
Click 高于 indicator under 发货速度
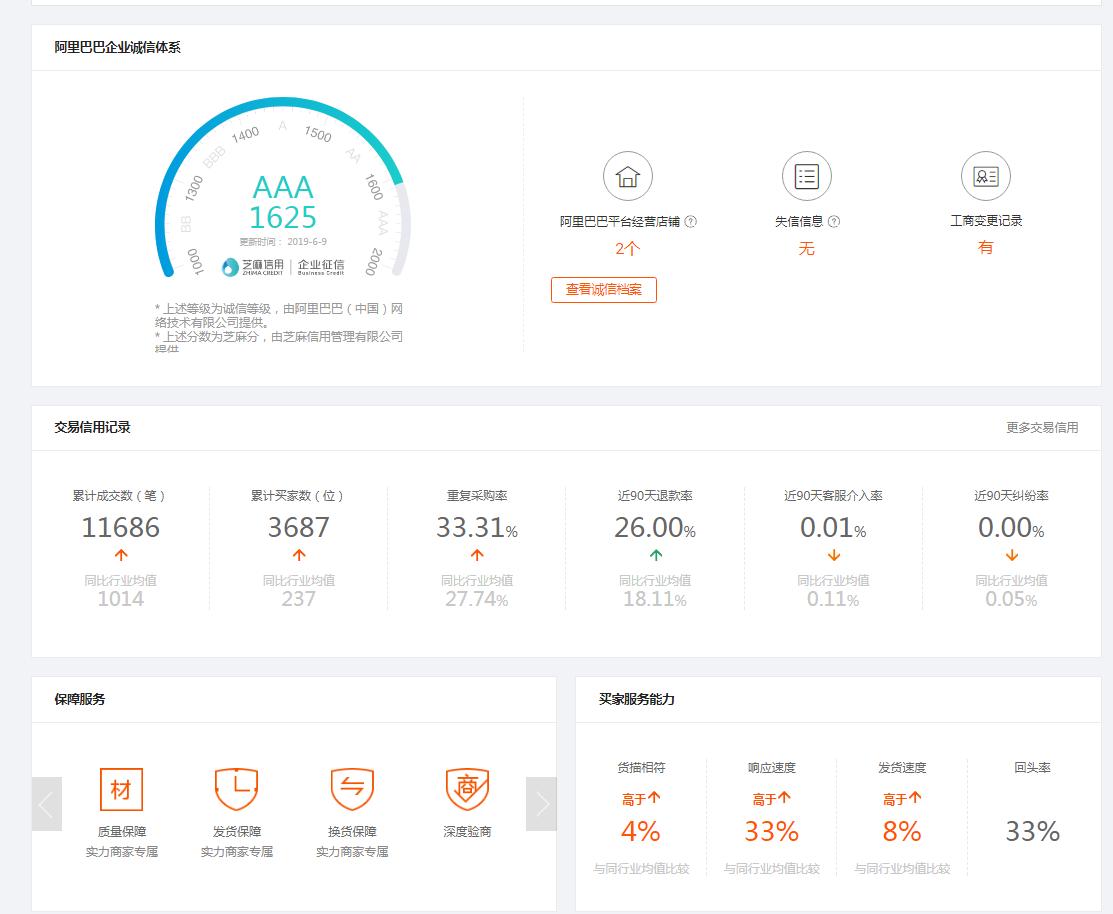pos(902,799)
